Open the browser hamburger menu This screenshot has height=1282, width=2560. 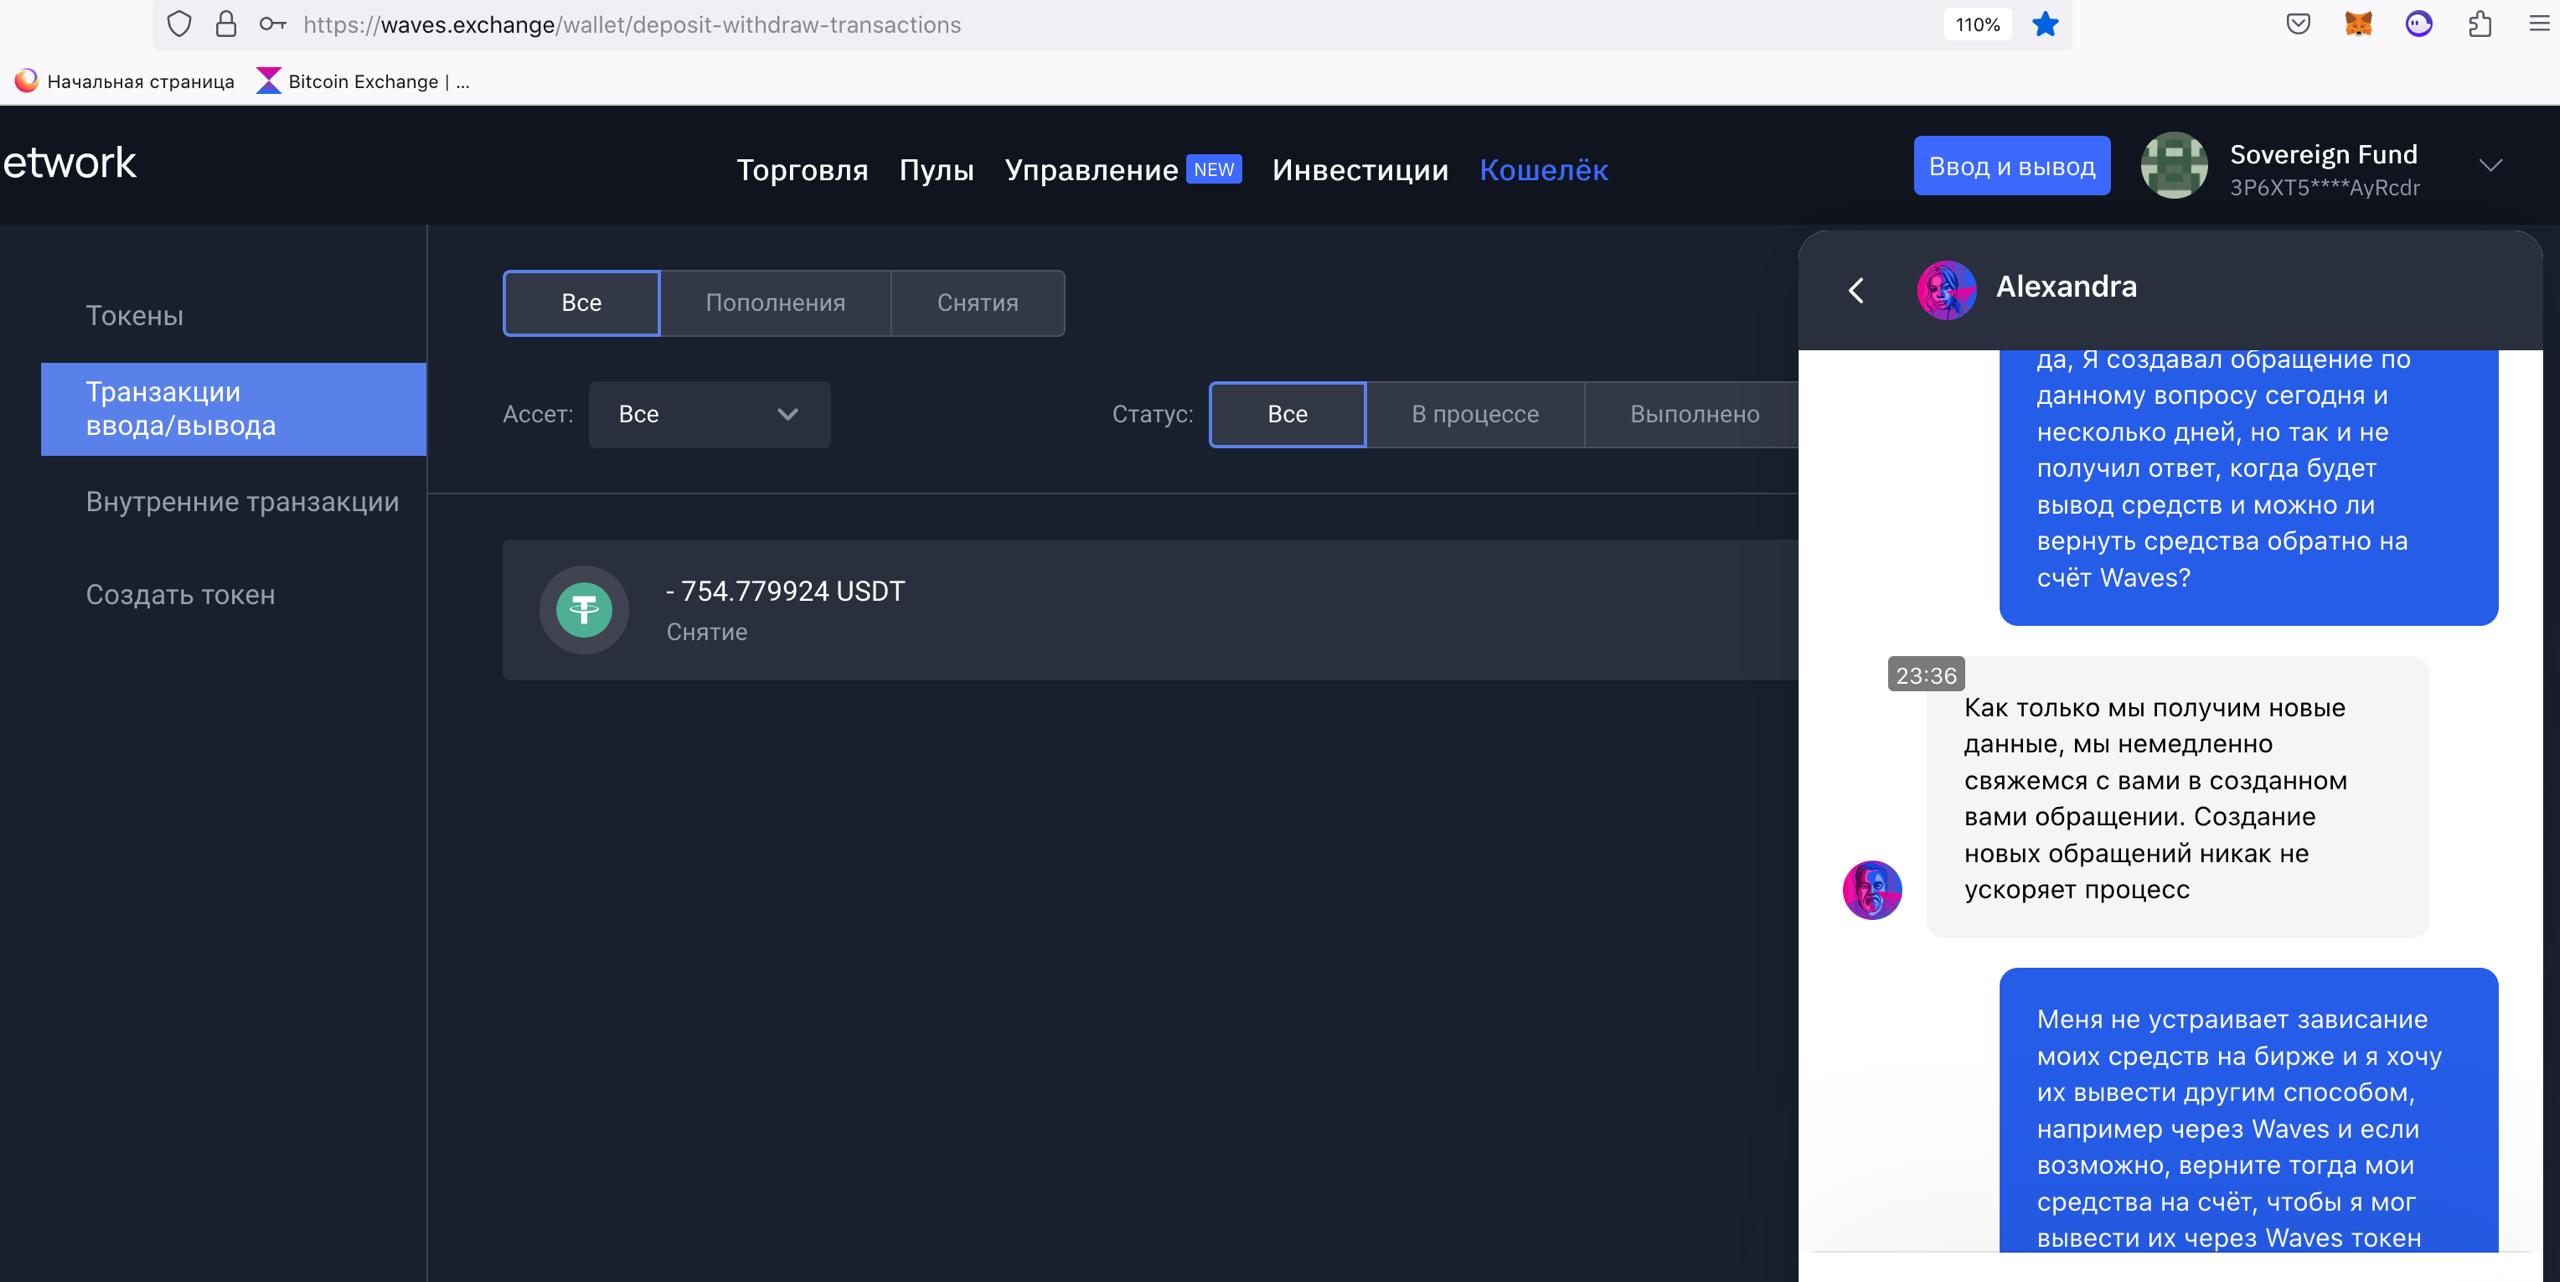[x=2538, y=24]
